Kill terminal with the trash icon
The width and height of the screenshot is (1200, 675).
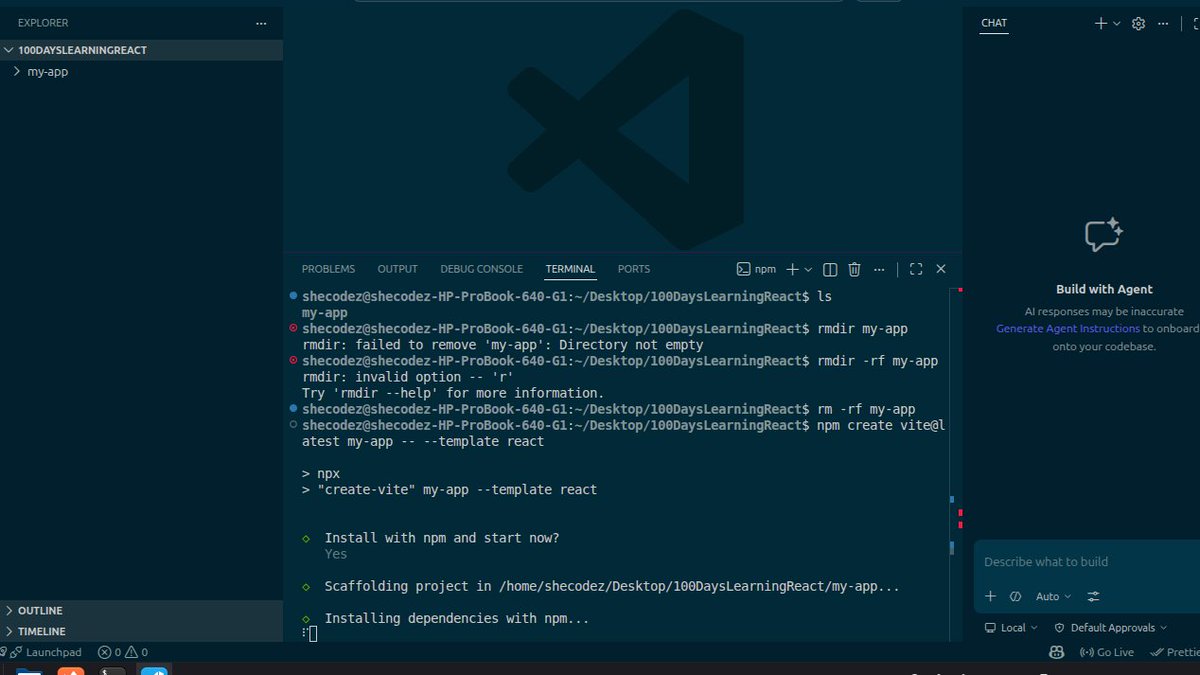pos(854,269)
